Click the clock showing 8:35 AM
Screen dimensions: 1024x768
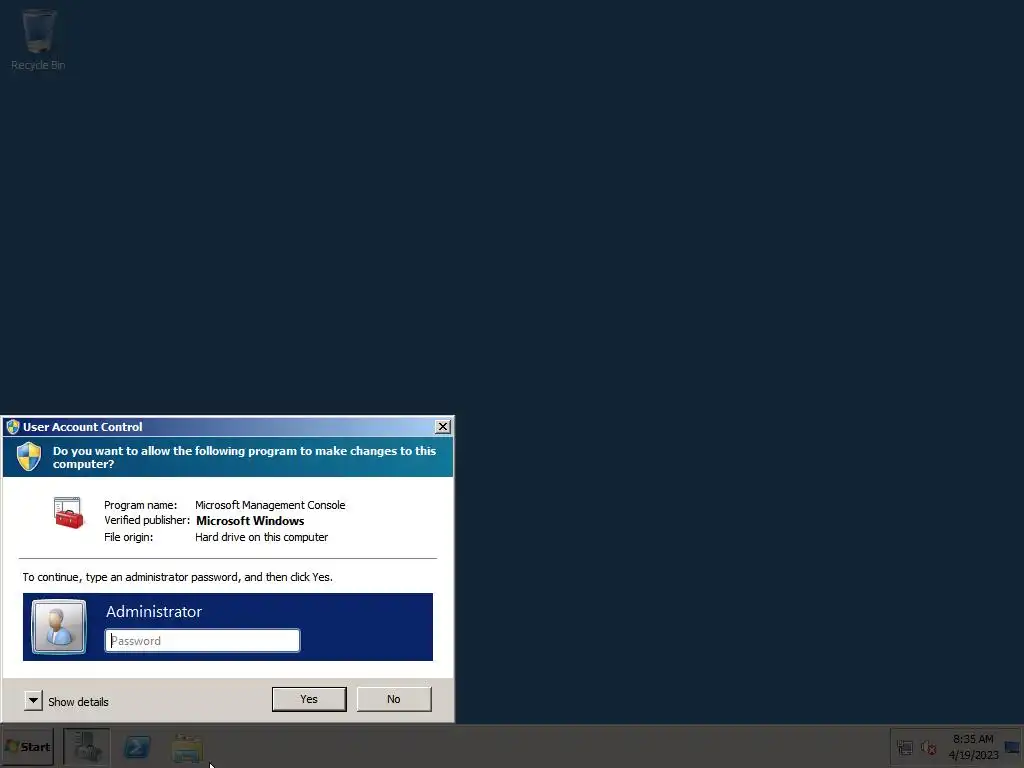(973, 746)
